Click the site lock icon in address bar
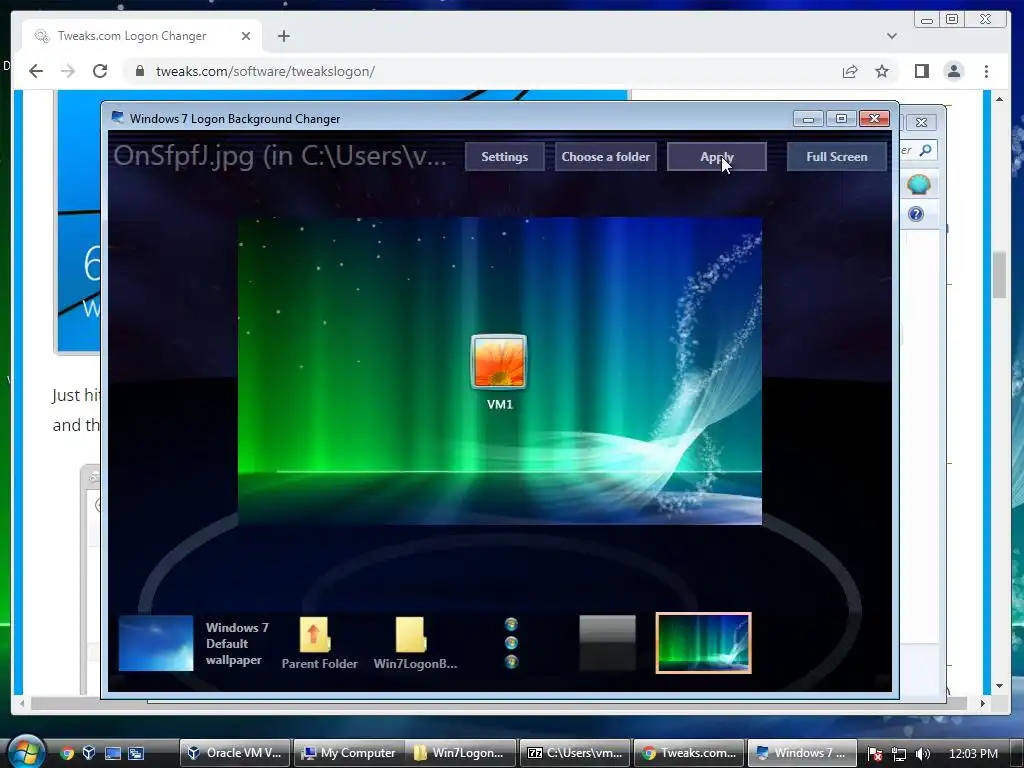Image resolution: width=1024 pixels, height=768 pixels. coord(139,71)
